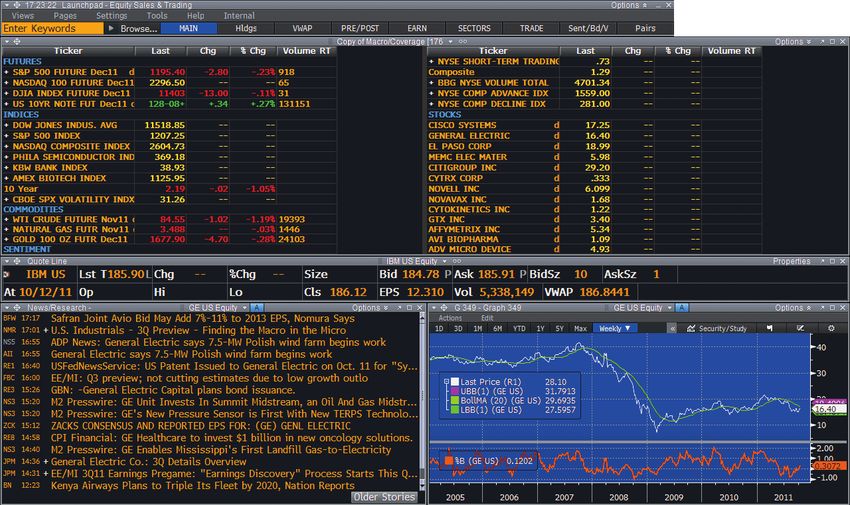Collapse the Last Price legend tree node
This screenshot has height=505, width=850.
click(x=447, y=381)
